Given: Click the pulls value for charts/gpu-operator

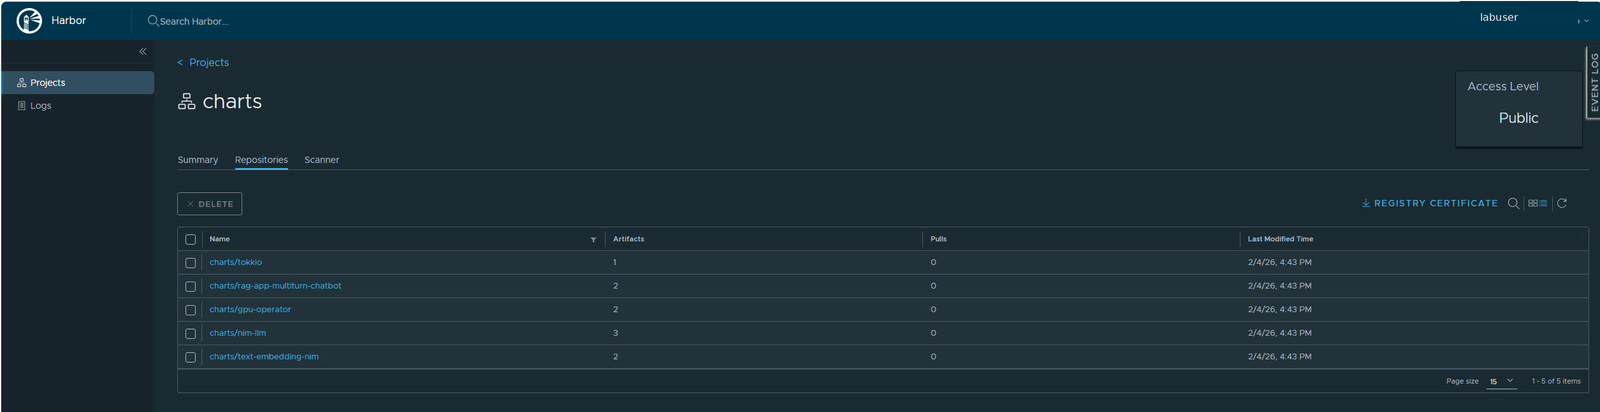Looking at the screenshot, I should [933, 309].
